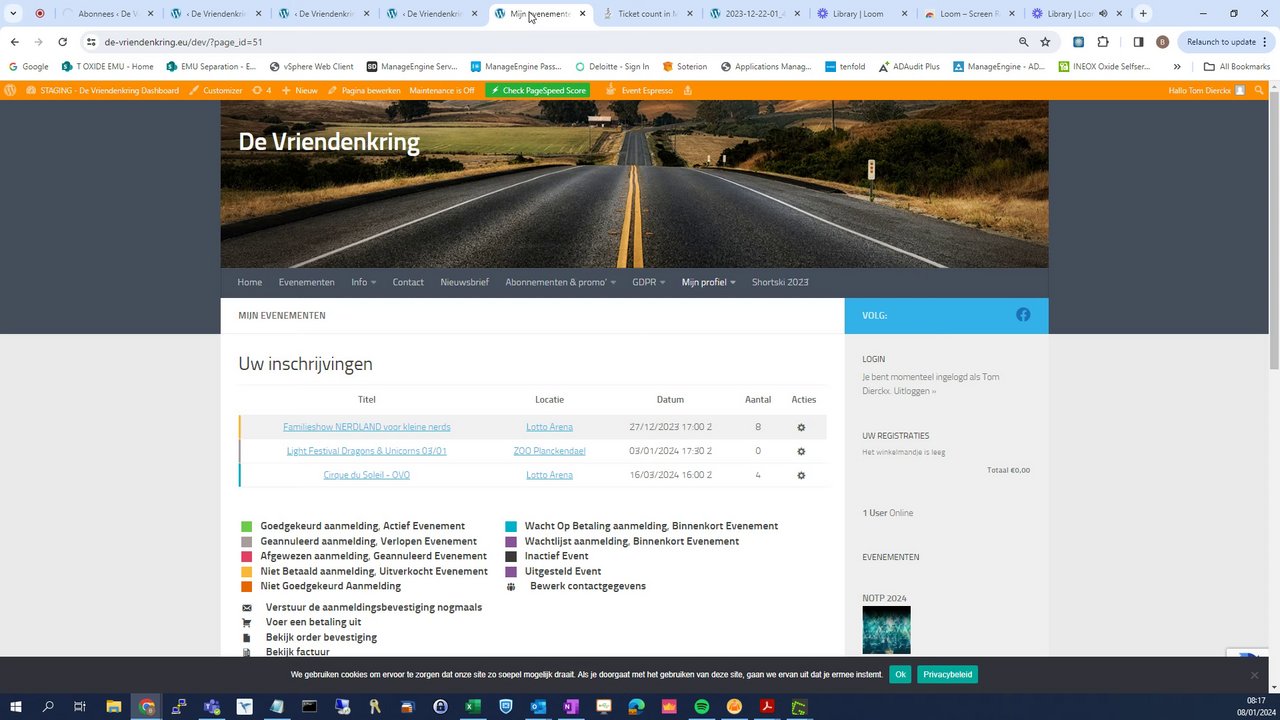The width and height of the screenshot is (1280, 720).
Task: Click Check PageSpeed Score button
Action: click(x=538, y=90)
